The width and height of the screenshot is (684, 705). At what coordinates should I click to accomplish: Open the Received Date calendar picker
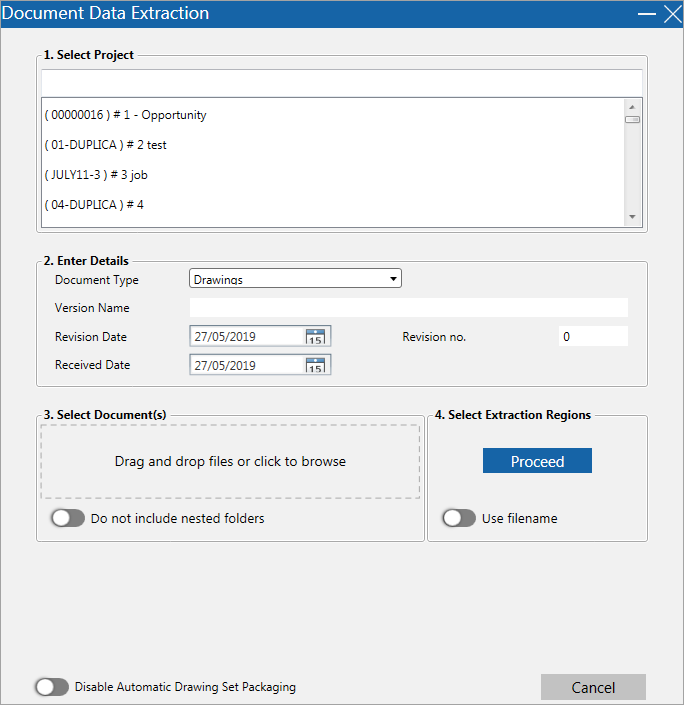click(x=315, y=365)
